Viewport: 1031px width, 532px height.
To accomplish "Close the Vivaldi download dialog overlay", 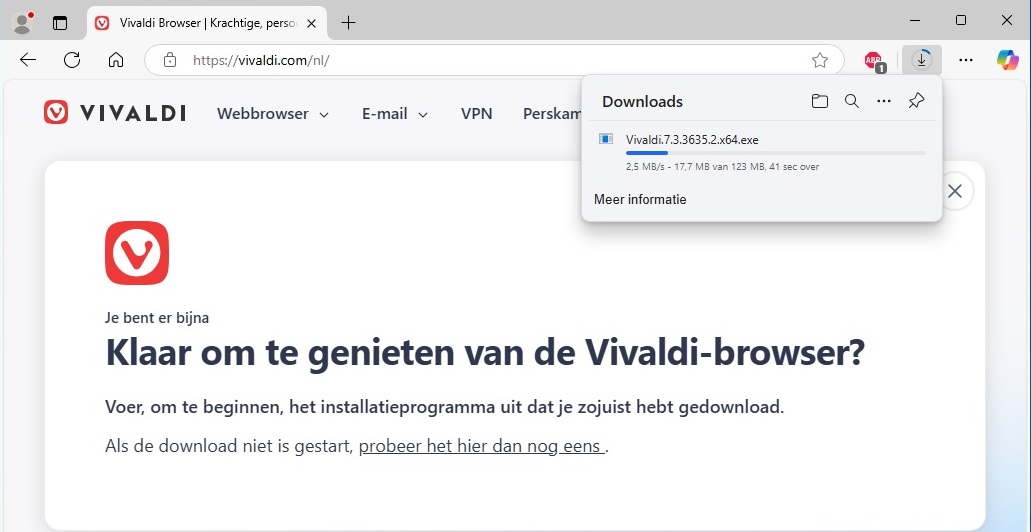I will tap(955, 190).
